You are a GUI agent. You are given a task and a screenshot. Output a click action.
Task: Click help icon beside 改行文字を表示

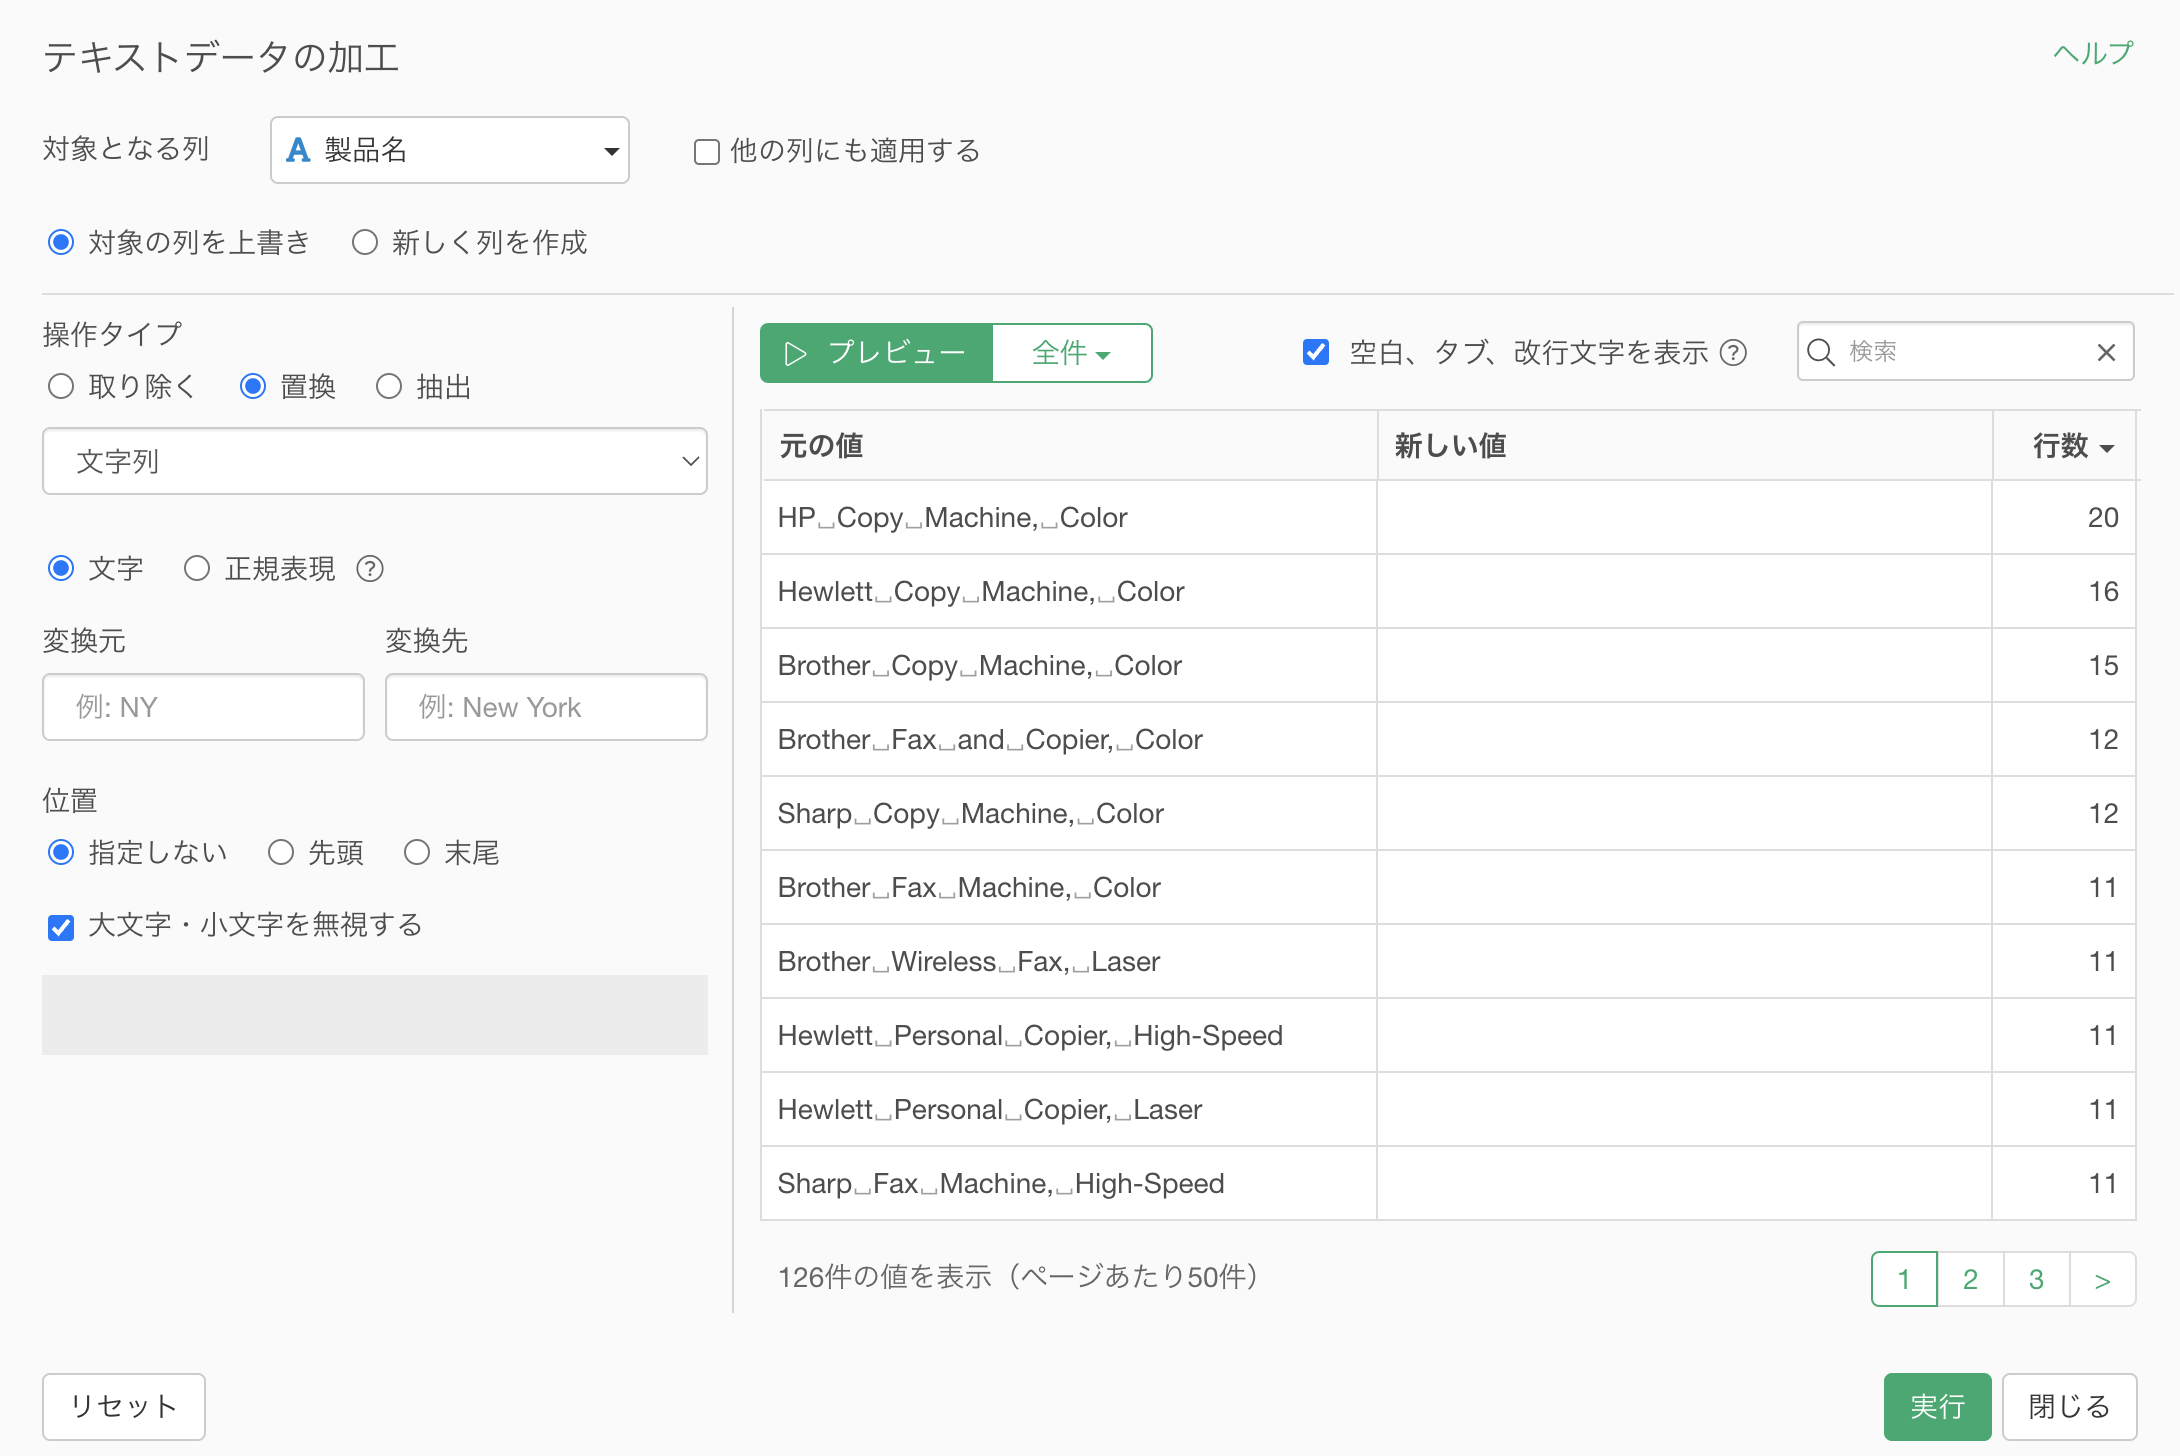[x=1733, y=352]
